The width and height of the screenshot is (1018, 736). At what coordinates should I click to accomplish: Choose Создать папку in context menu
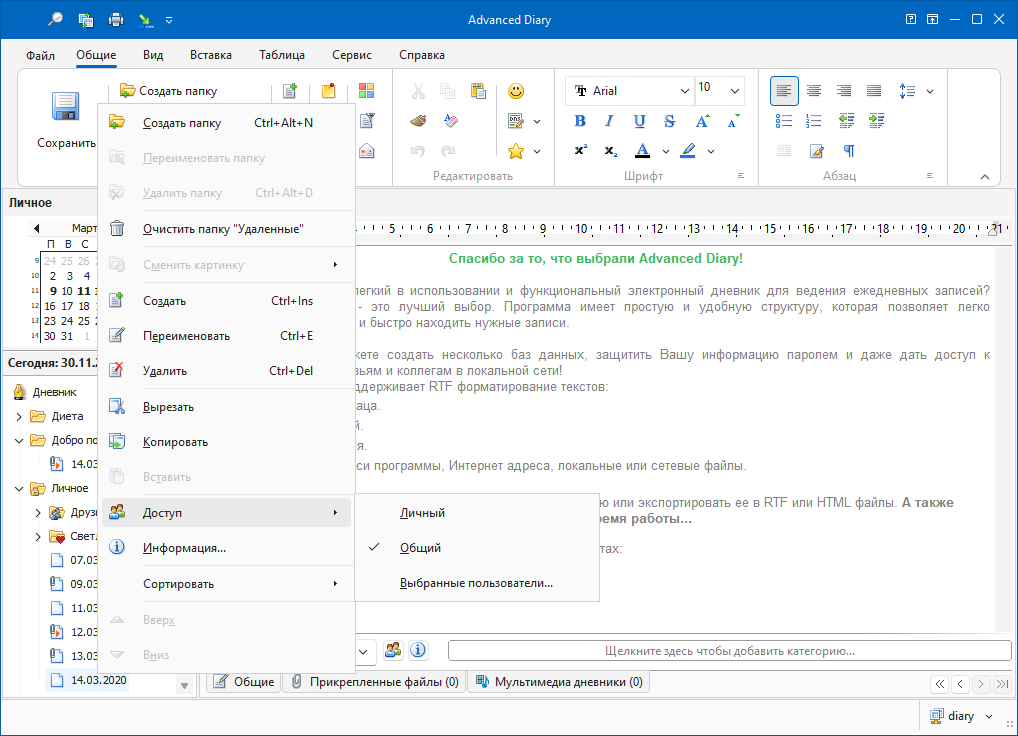tap(227, 123)
